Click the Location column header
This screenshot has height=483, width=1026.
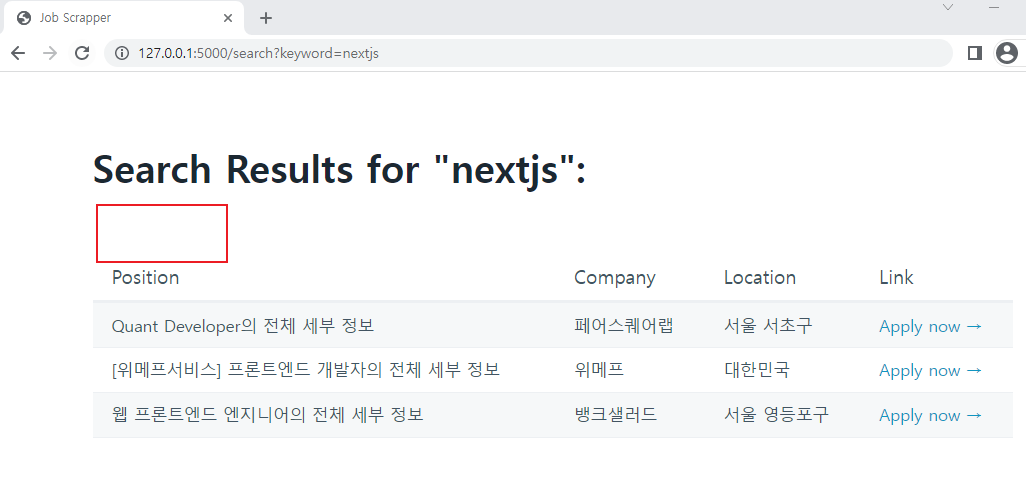pos(760,277)
